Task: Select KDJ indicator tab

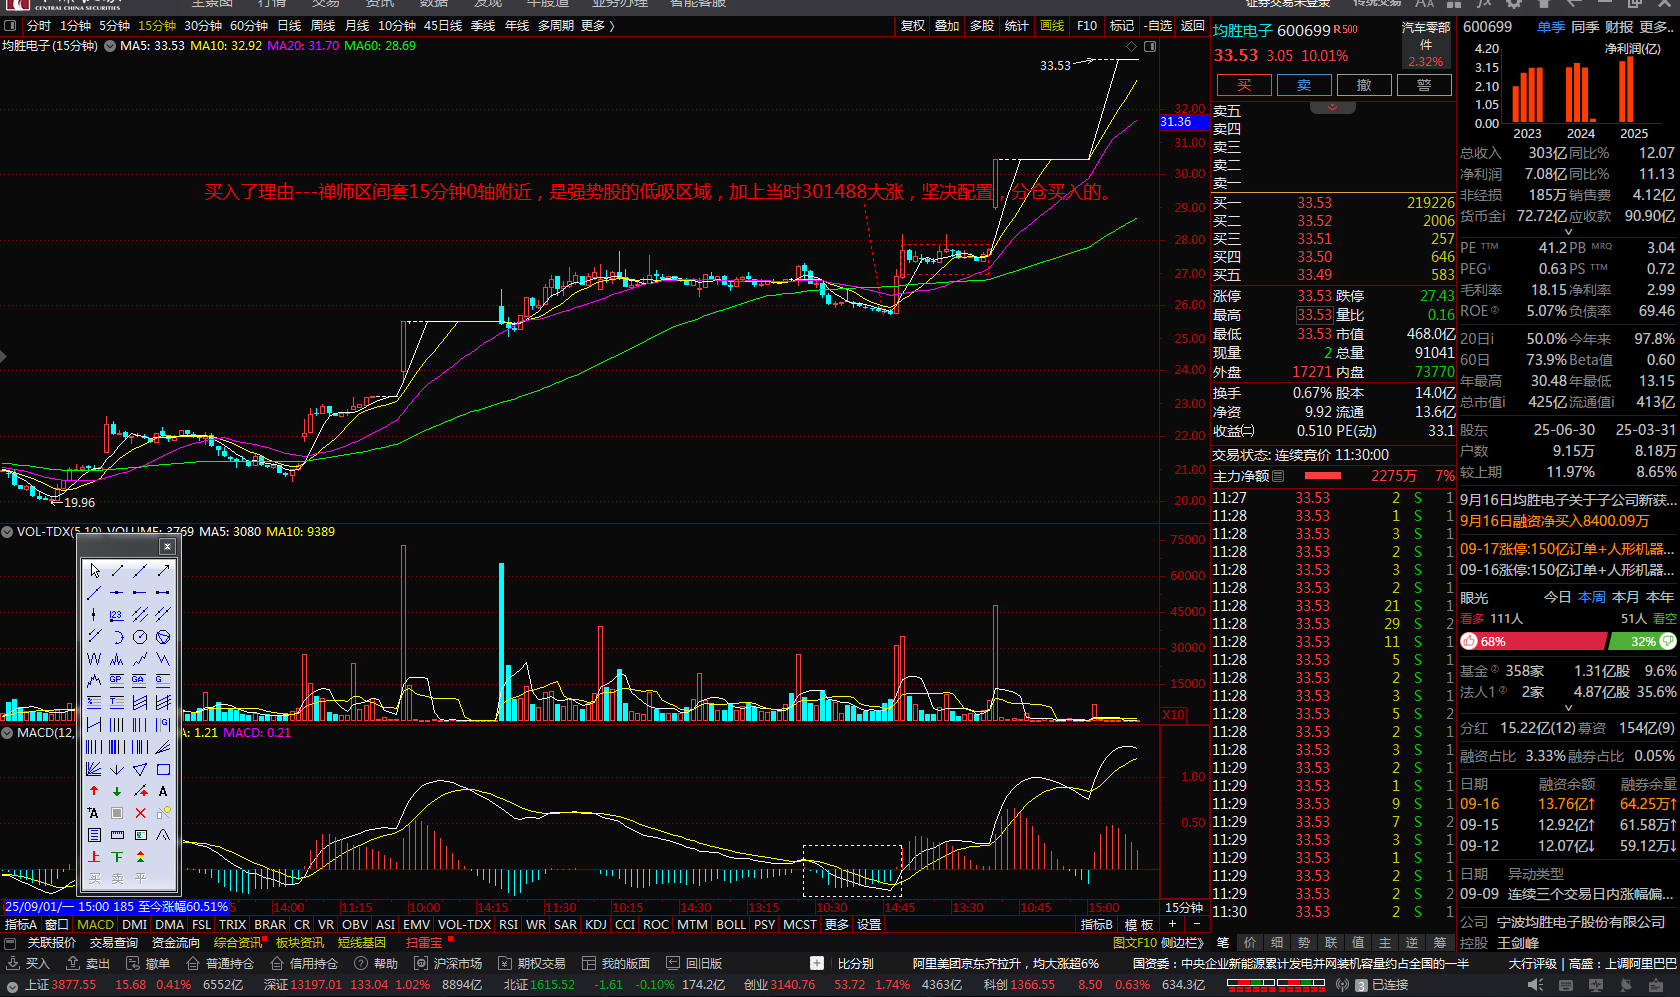Action: tap(596, 925)
